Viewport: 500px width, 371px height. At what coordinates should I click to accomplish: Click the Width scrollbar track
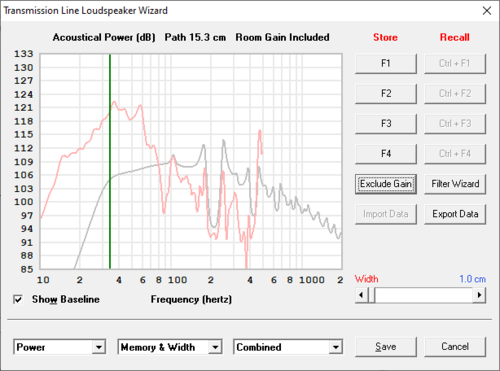424,295
